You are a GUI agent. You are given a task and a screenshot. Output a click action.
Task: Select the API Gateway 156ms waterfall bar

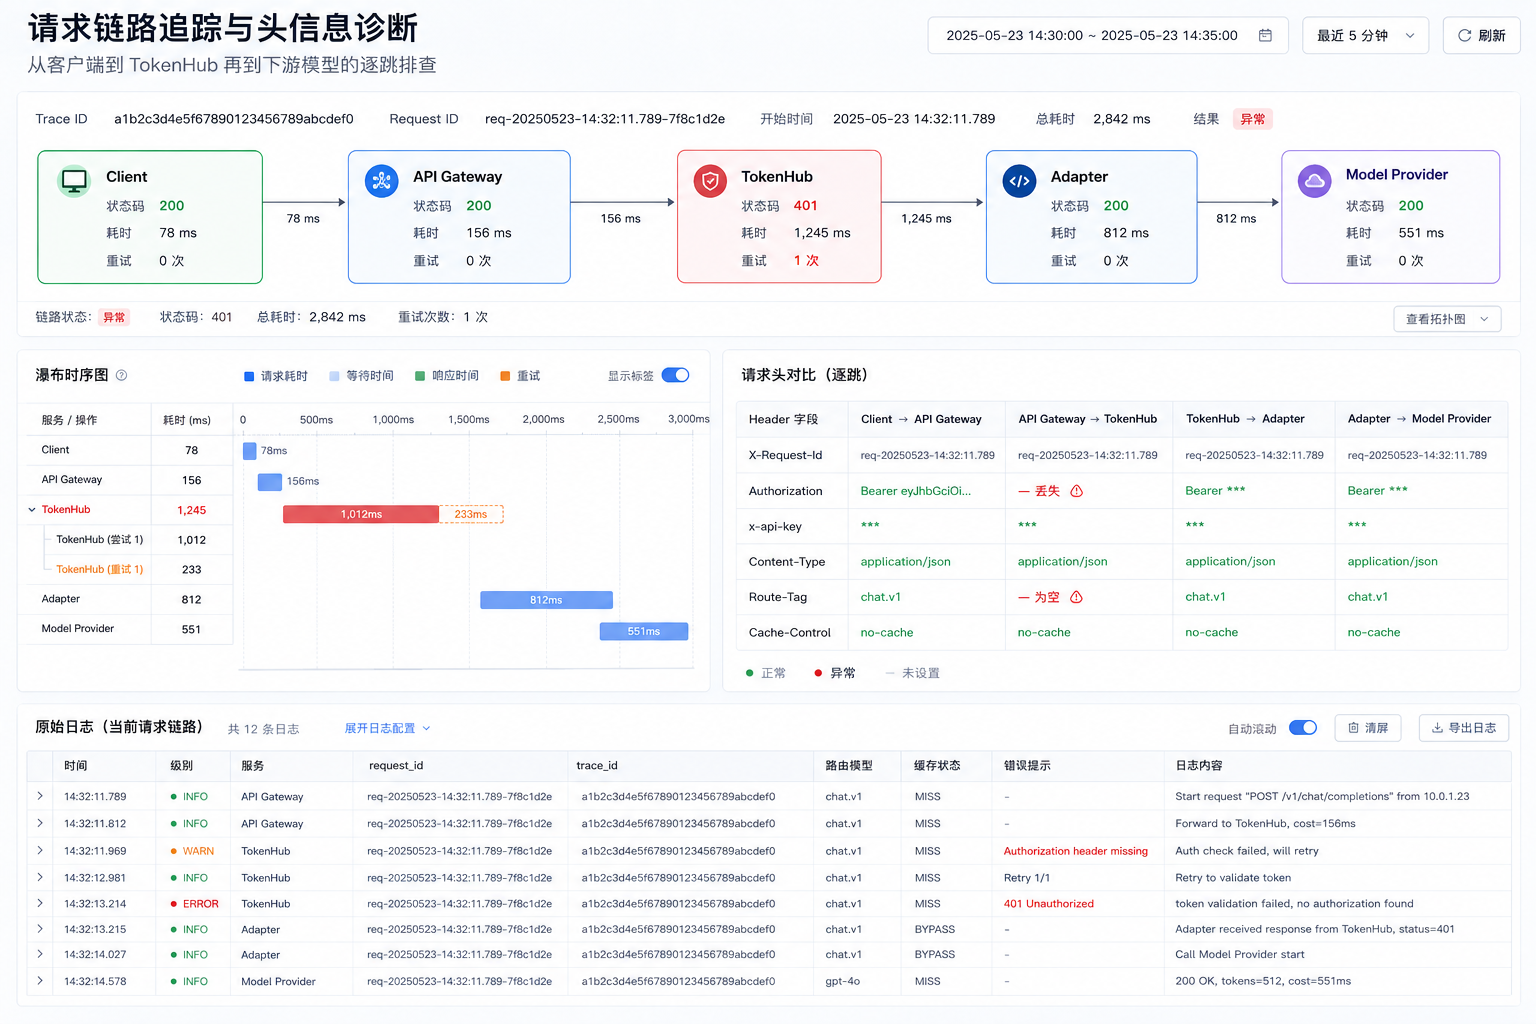[270, 482]
